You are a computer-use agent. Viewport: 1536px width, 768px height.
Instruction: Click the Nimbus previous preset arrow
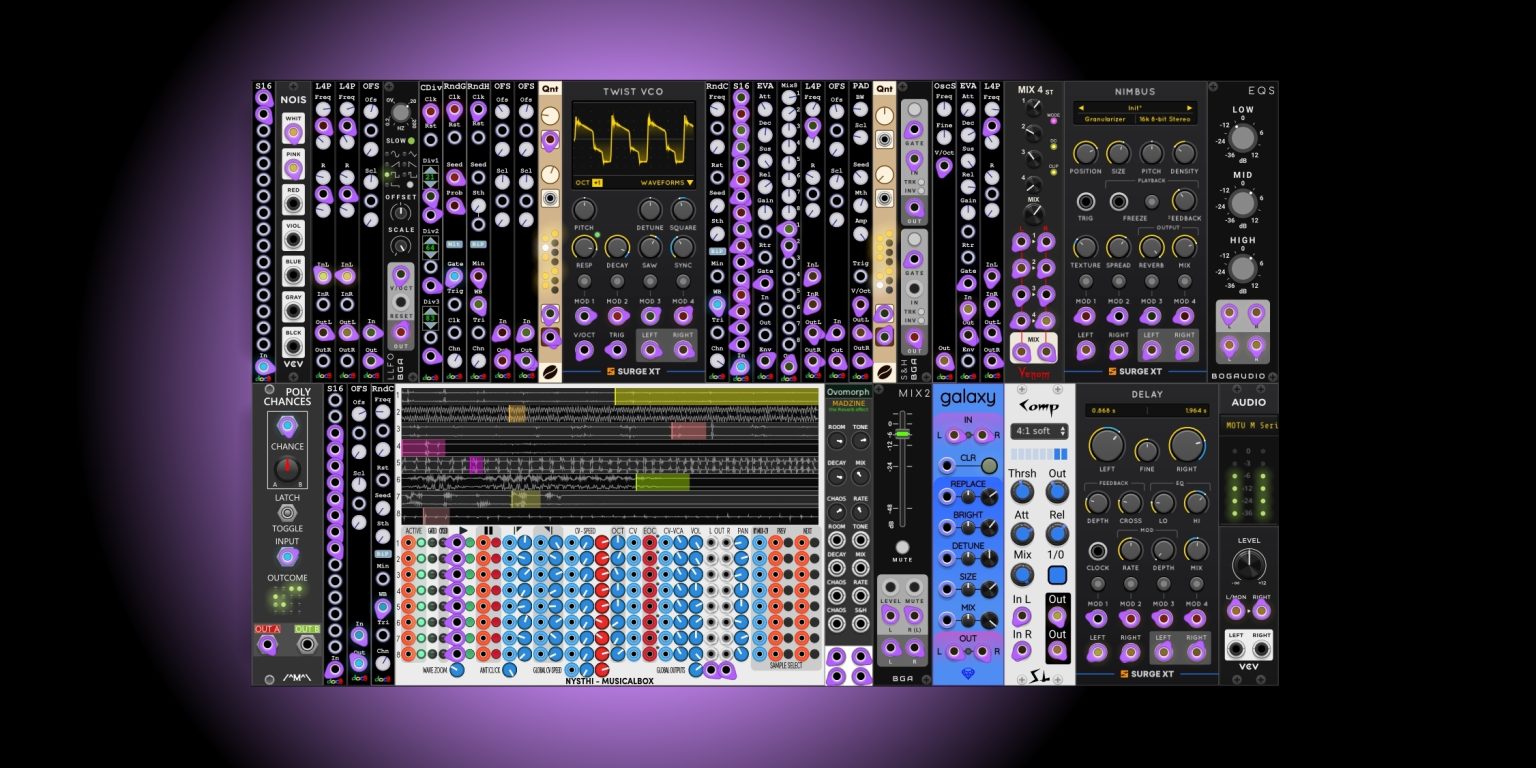click(1080, 107)
